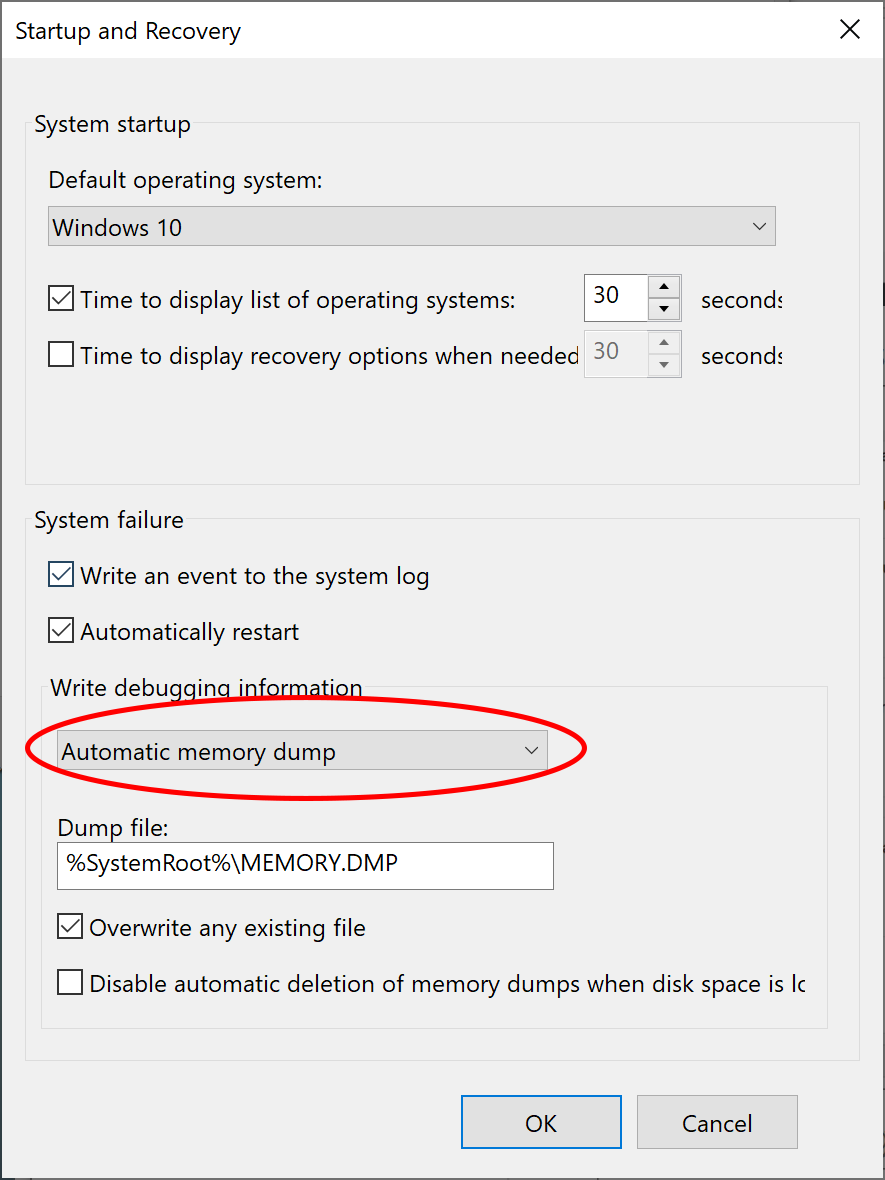
Task: Enable Time to display recovery options checkbox
Action: click(62, 355)
